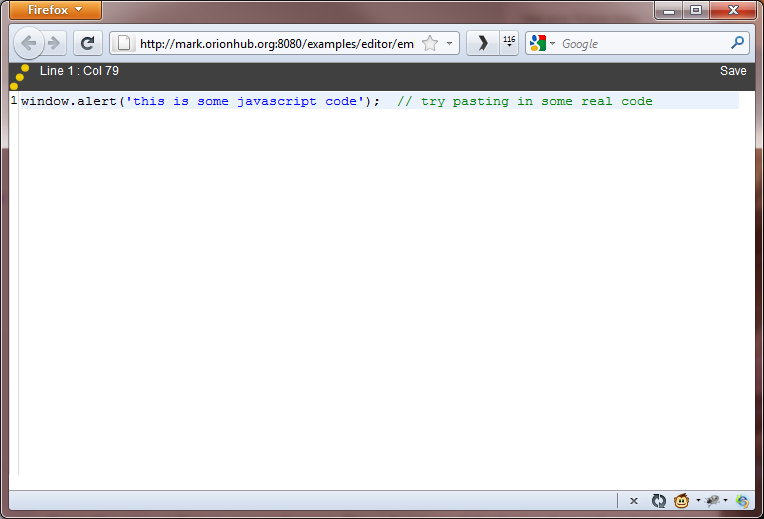Image resolution: width=764 pixels, height=519 pixels.
Task: Click the search magnifier icon
Action: [738, 43]
